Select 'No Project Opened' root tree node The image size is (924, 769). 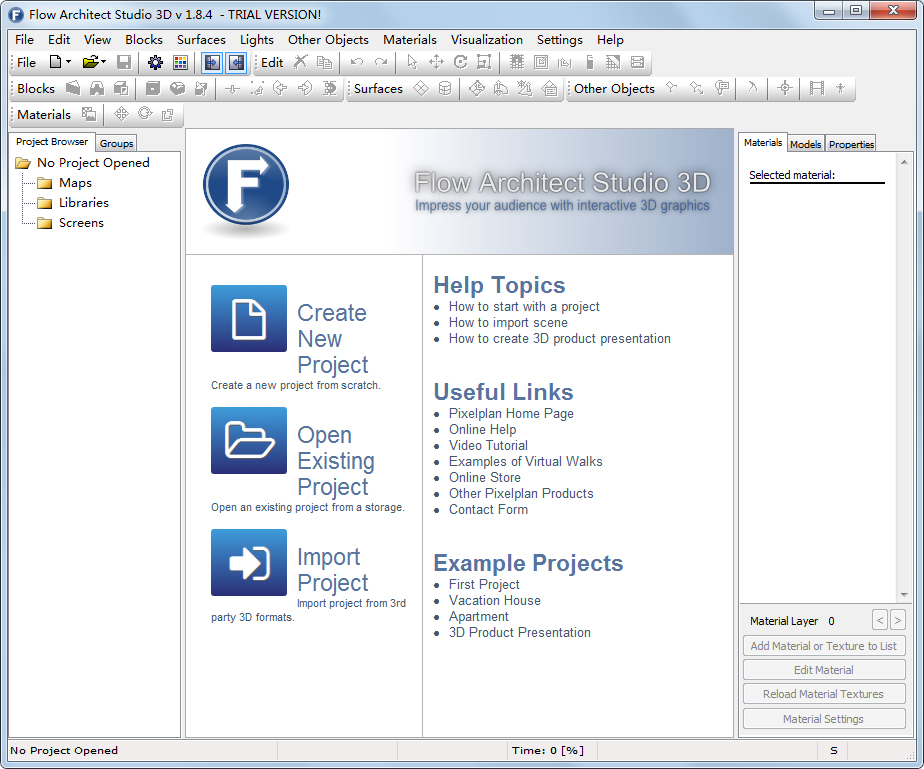tap(93, 163)
